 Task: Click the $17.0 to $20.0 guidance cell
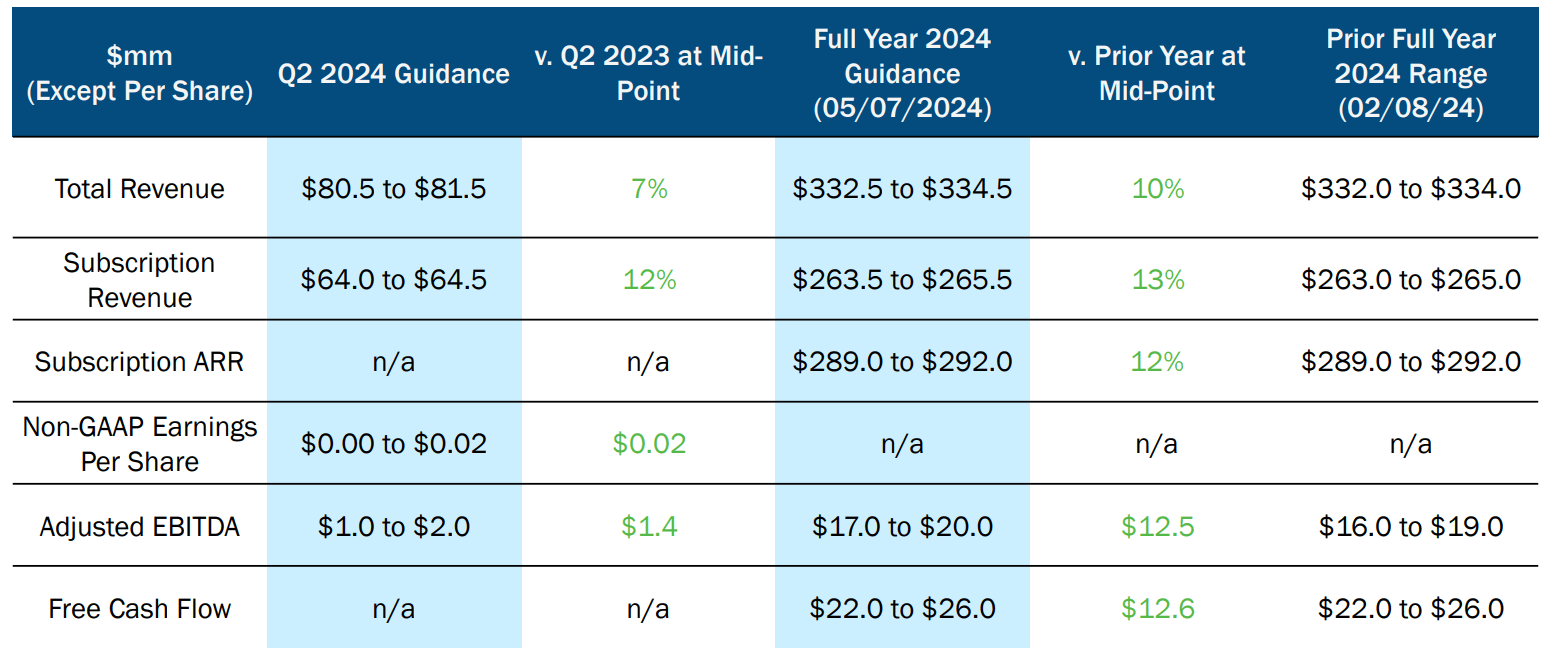click(x=901, y=527)
